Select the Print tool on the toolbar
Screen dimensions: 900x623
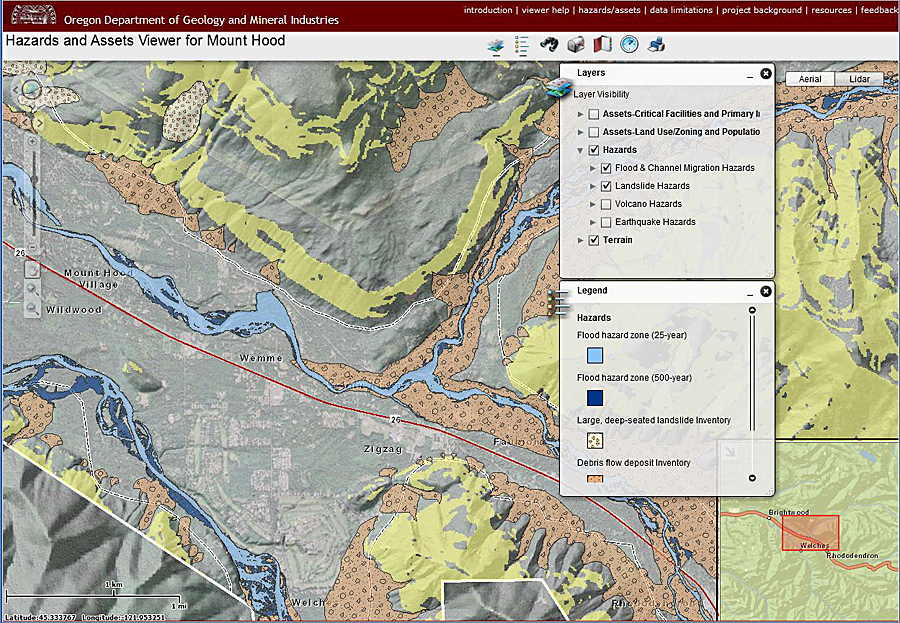[x=656, y=44]
